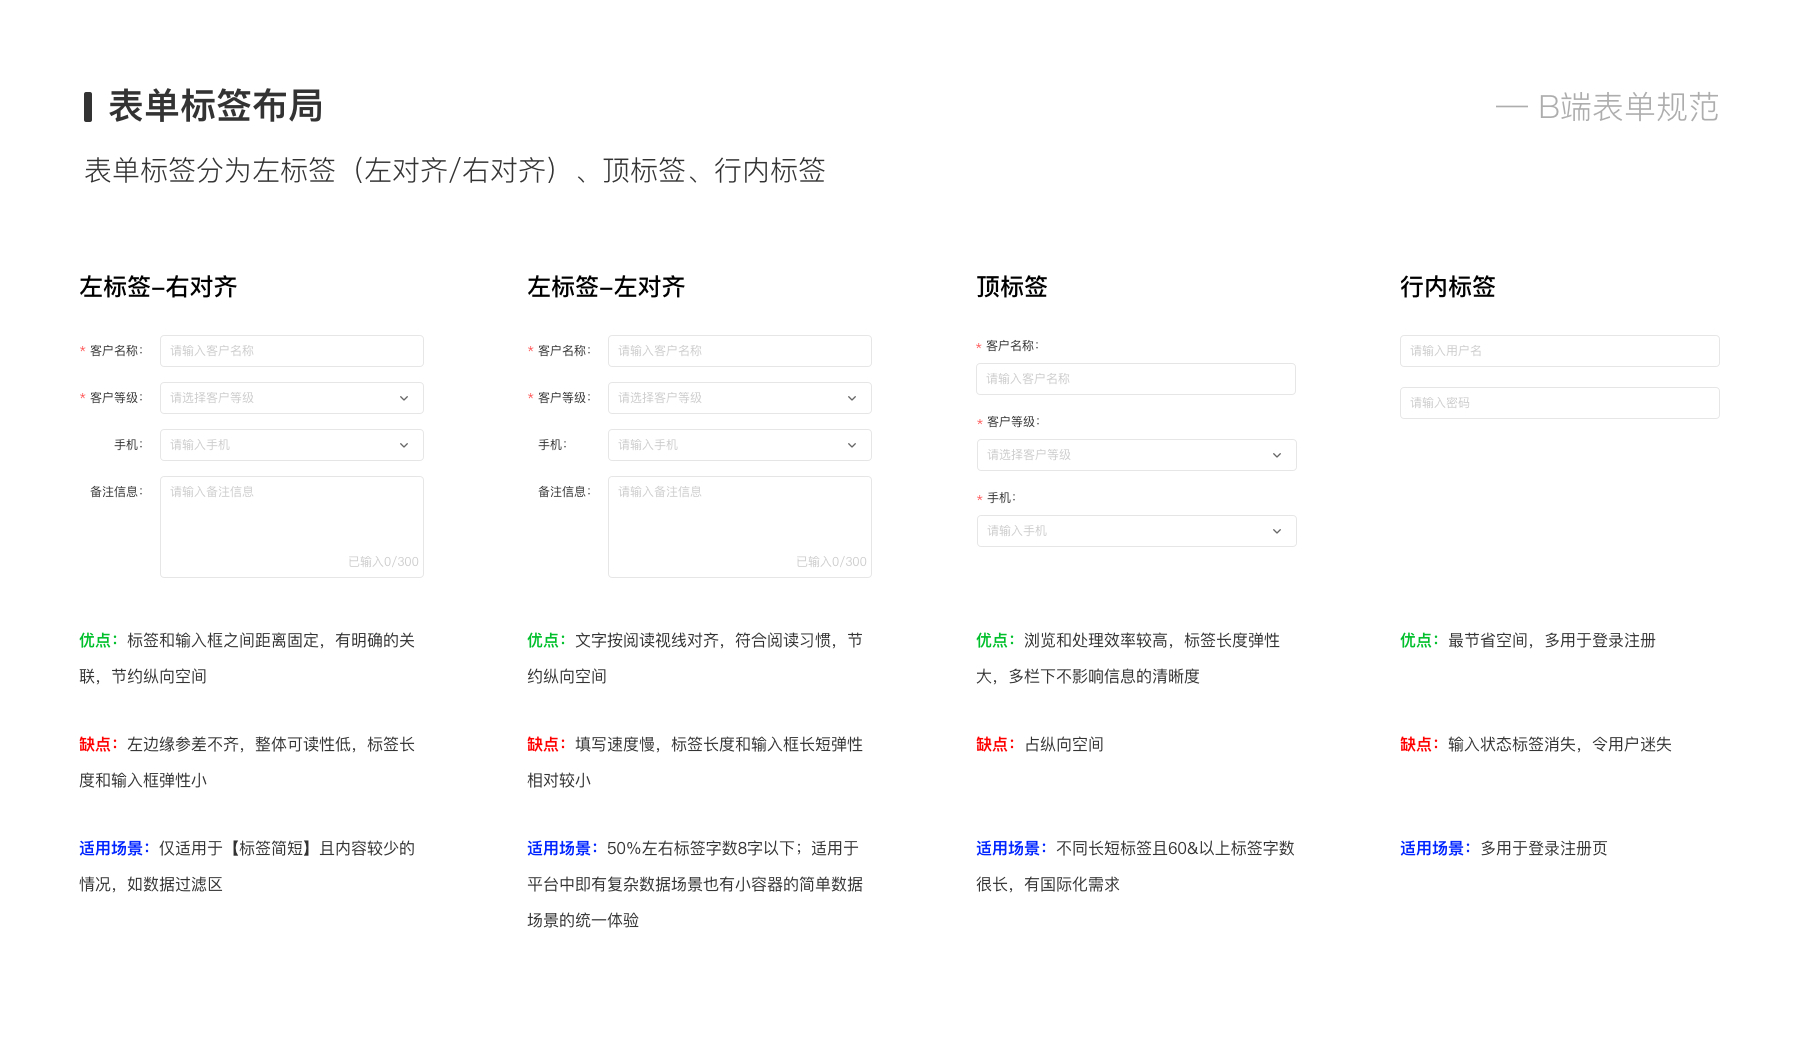This screenshot has width=1801, height=1058.
Task: Select the 左标签-左对齐 section heading
Action: 606,287
